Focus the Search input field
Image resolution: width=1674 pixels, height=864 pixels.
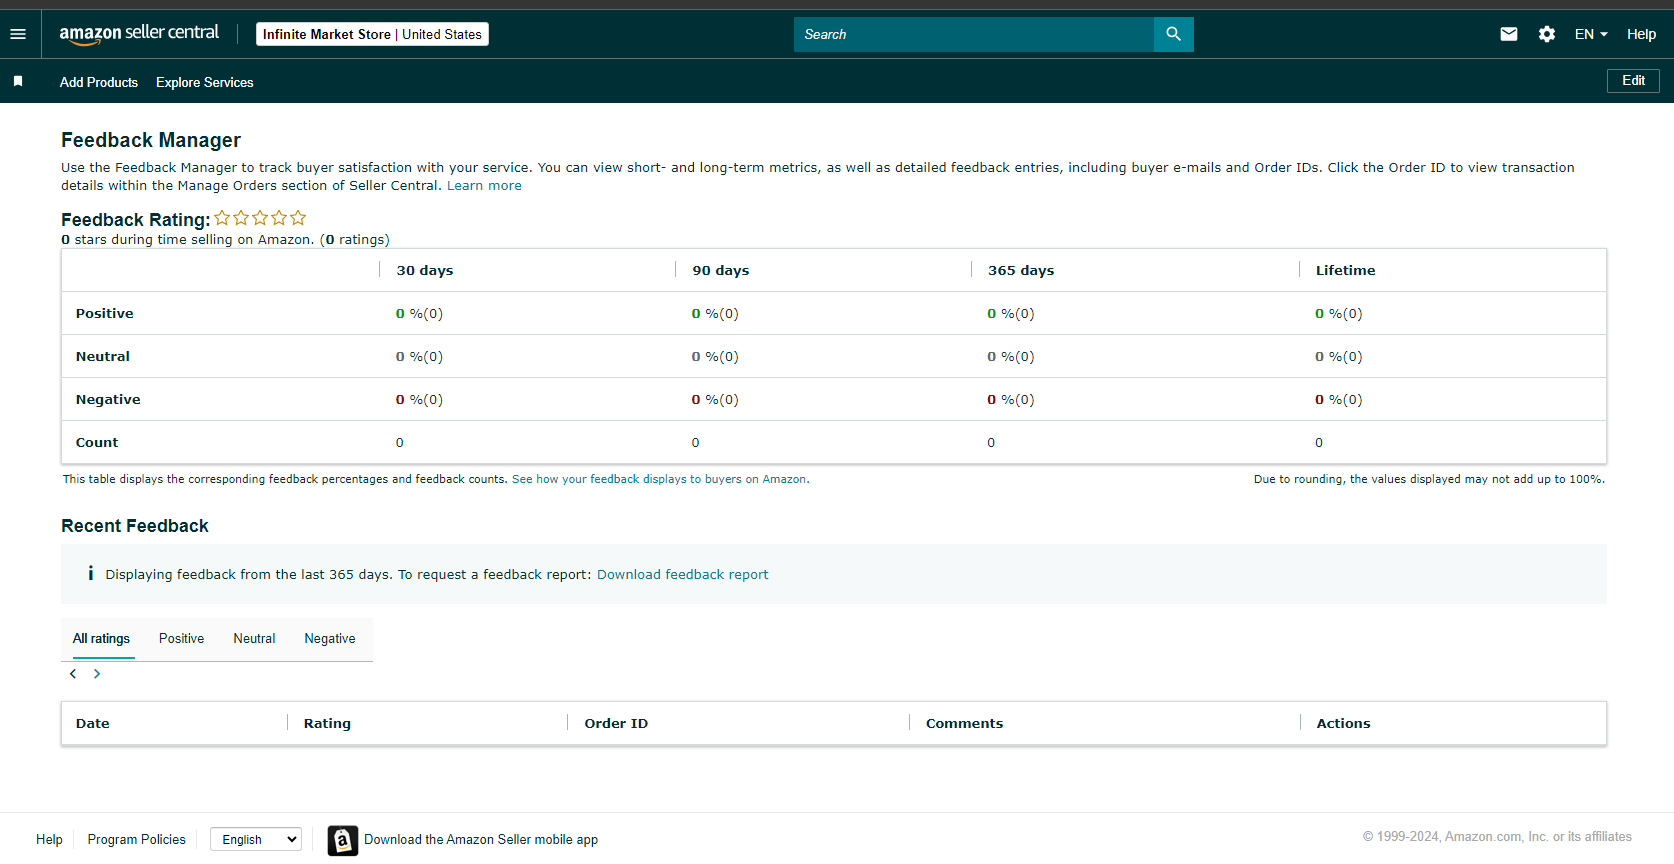pos(974,34)
